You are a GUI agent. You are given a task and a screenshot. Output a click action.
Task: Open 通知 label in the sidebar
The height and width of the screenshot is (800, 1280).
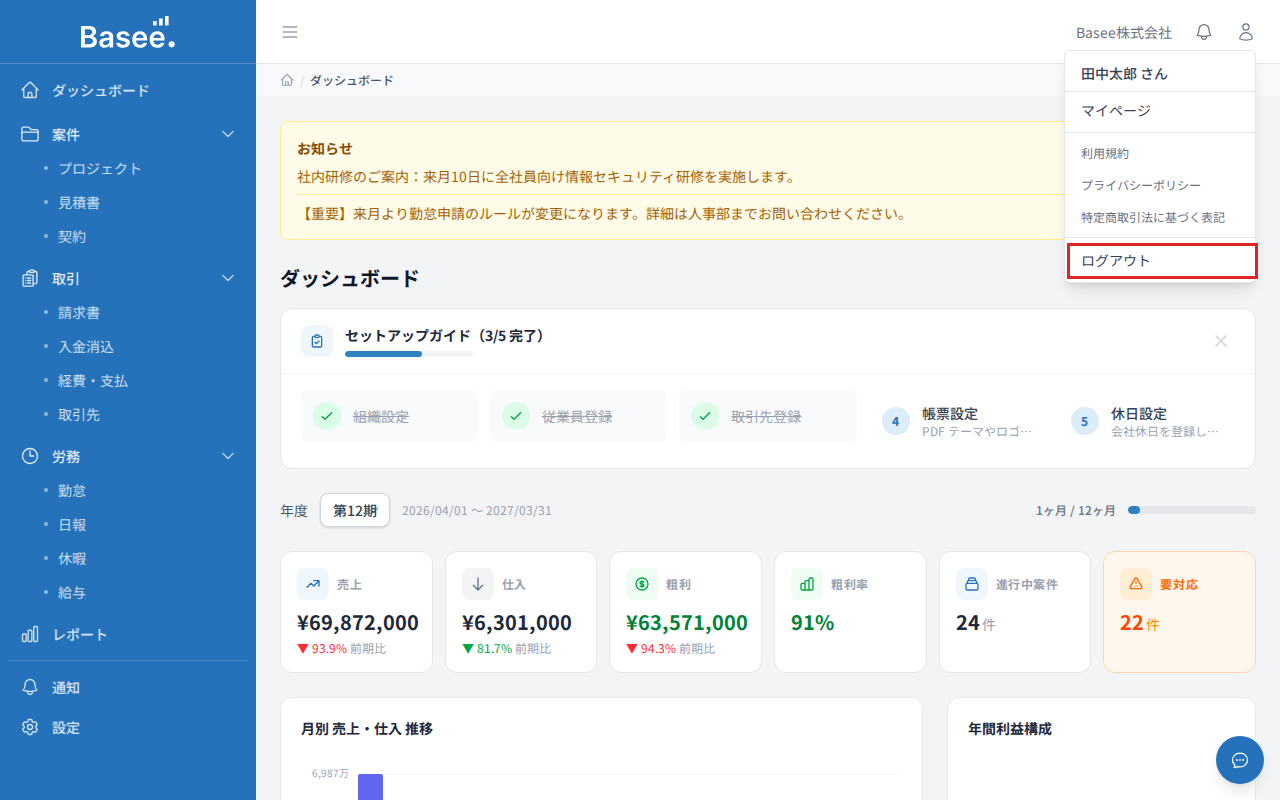click(x=66, y=688)
